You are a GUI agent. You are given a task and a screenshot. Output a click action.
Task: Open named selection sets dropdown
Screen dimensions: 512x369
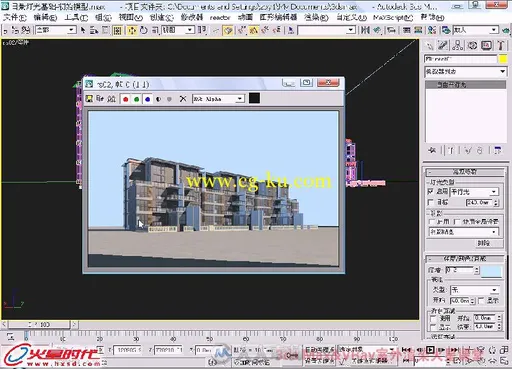(x=326, y=30)
